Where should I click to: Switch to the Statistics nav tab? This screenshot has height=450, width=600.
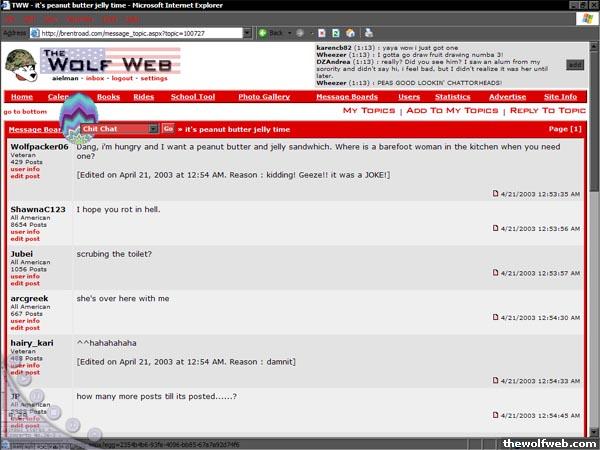click(x=452, y=97)
